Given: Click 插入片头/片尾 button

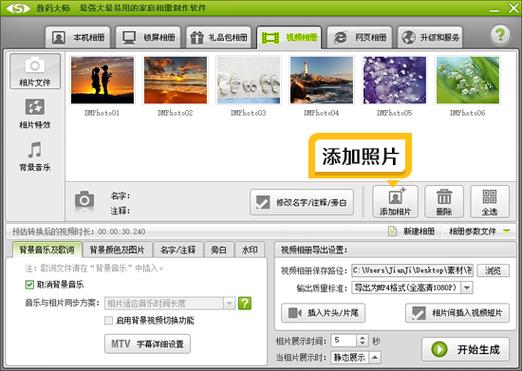Looking at the screenshot, I should tap(323, 313).
